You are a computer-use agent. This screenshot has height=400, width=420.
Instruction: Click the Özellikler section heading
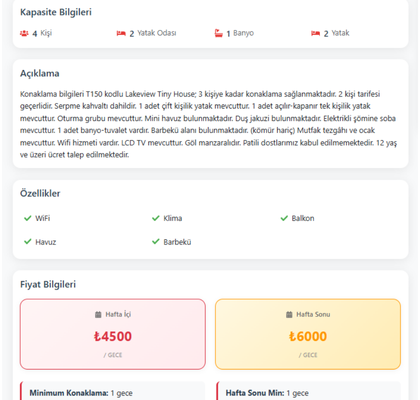pos(40,193)
